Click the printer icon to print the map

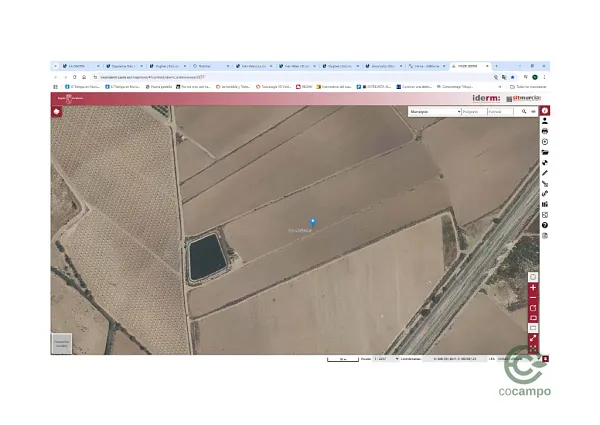[x=545, y=131]
